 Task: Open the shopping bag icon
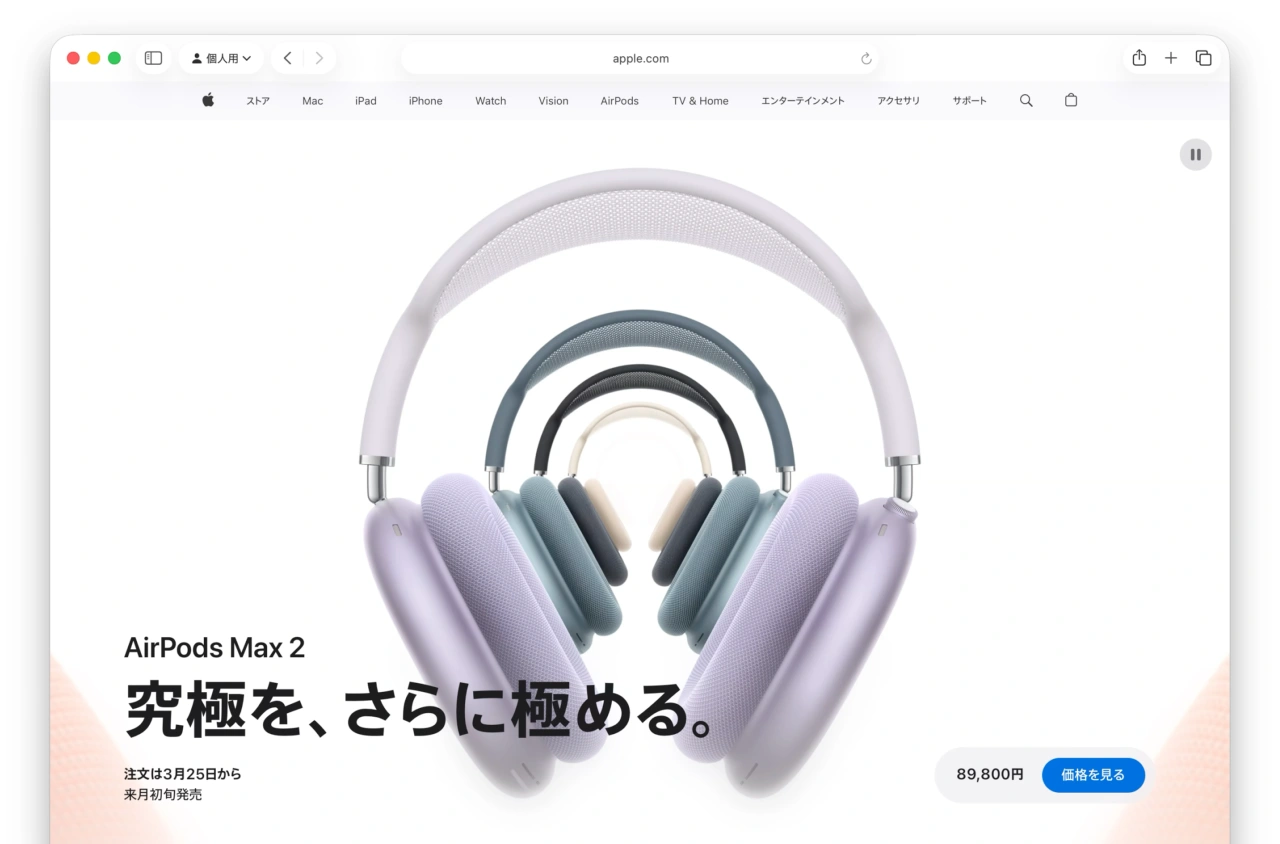point(1071,100)
